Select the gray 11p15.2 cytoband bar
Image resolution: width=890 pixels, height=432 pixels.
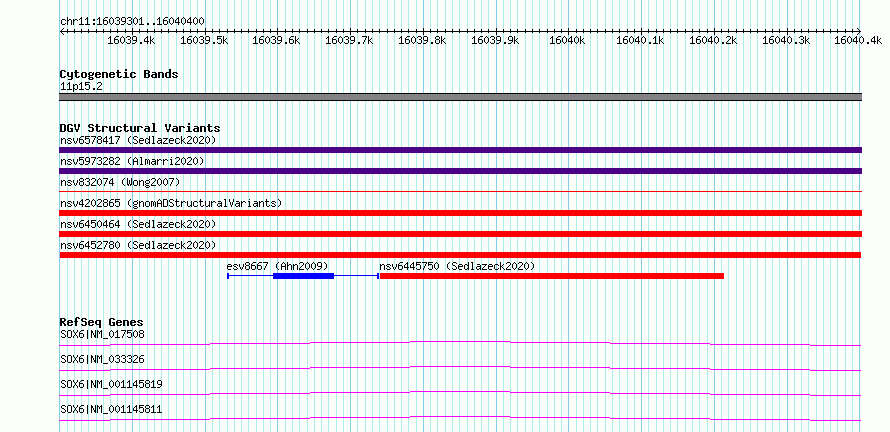click(460, 97)
